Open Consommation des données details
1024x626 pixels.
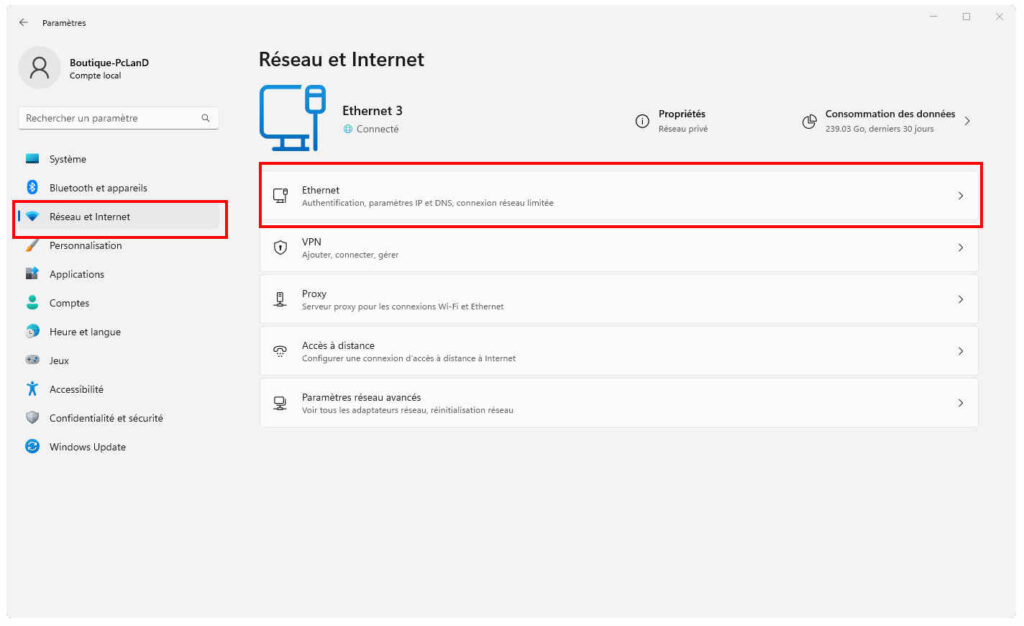(x=887, y=121)
